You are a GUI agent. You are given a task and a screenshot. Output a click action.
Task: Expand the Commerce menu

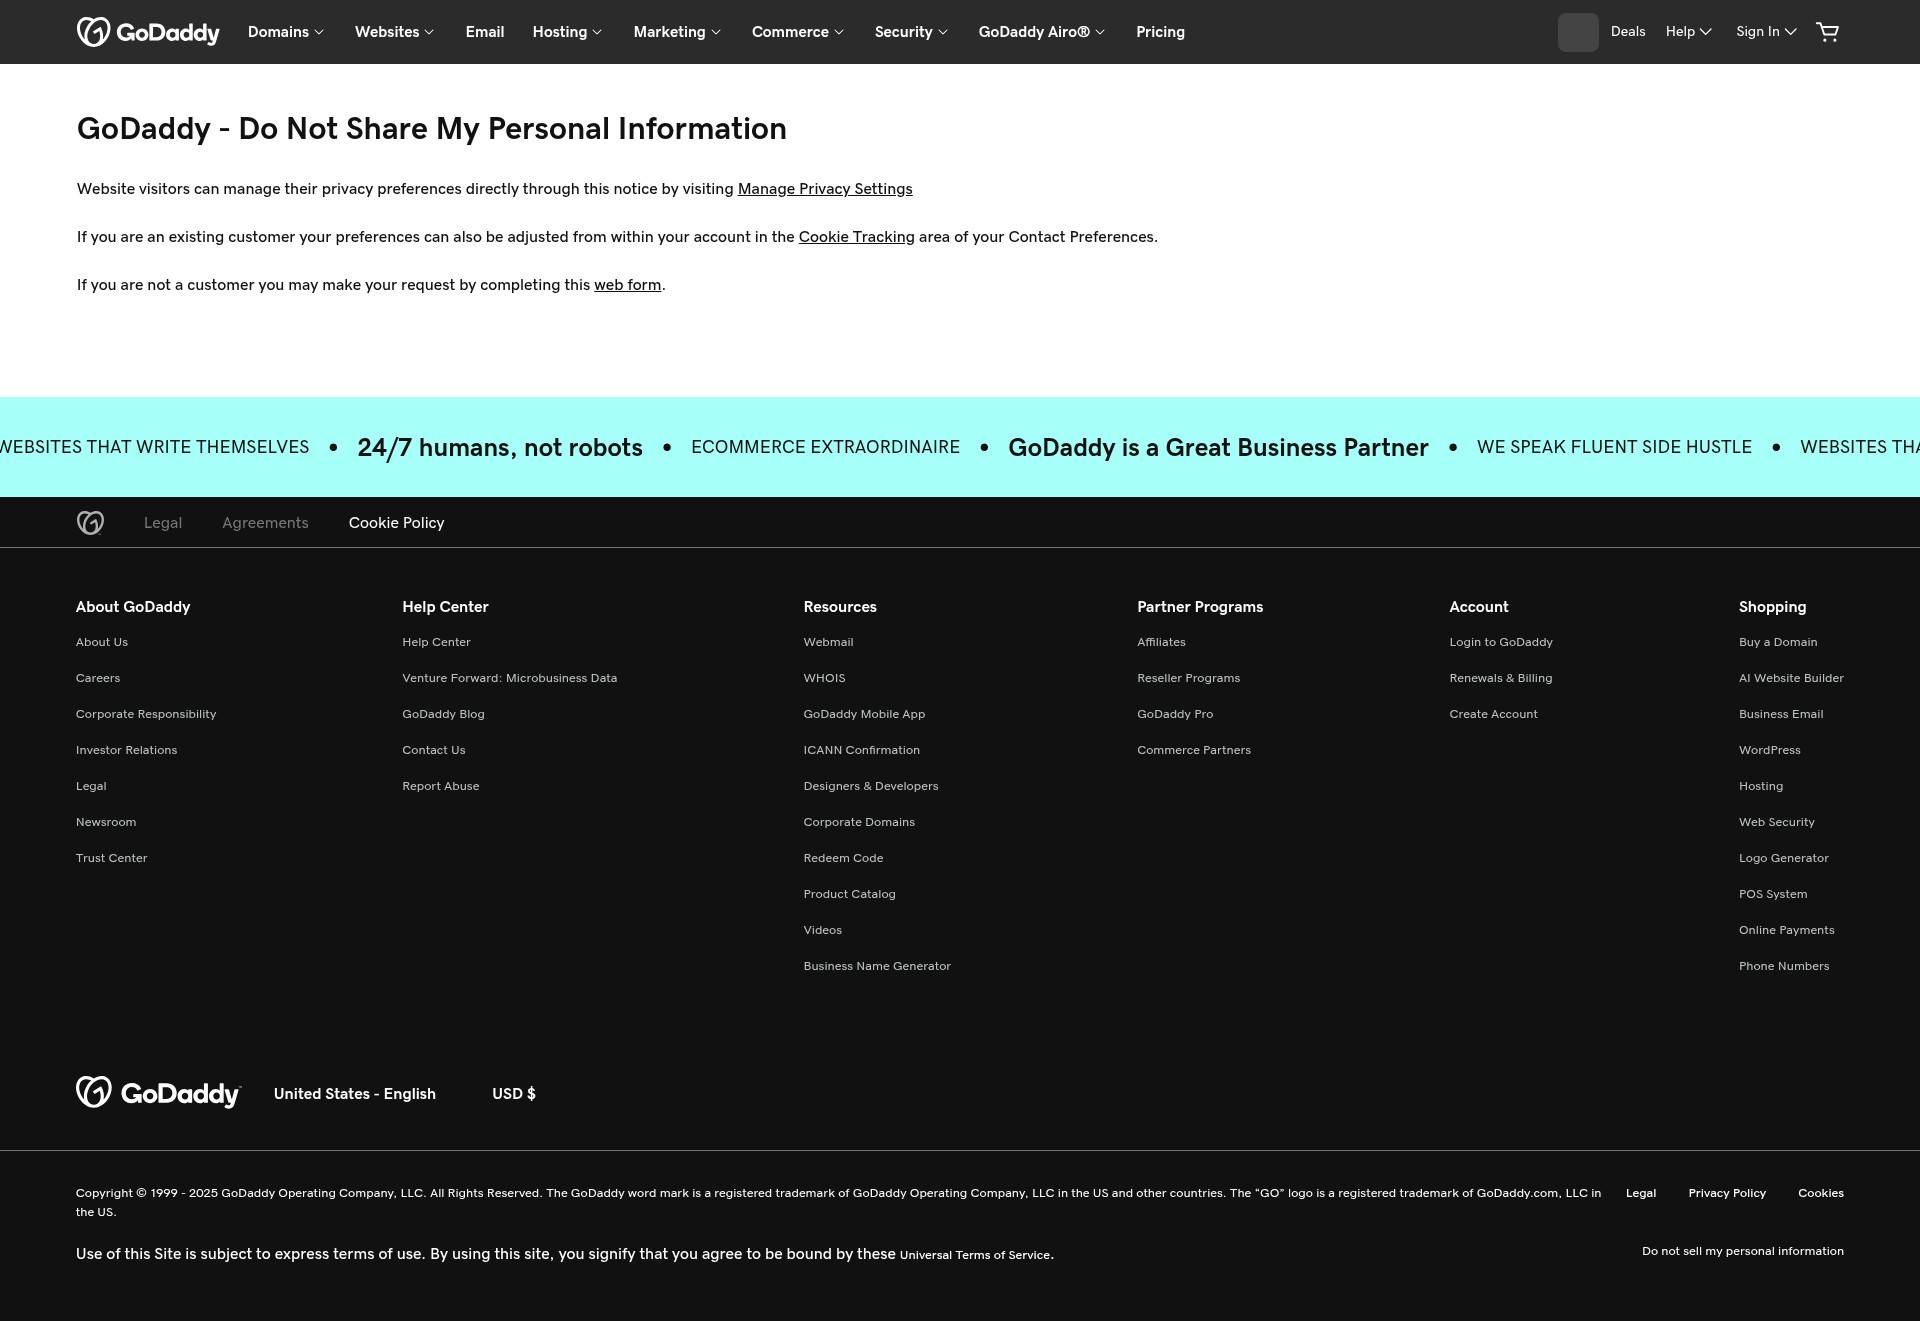(x=798, y=32)
